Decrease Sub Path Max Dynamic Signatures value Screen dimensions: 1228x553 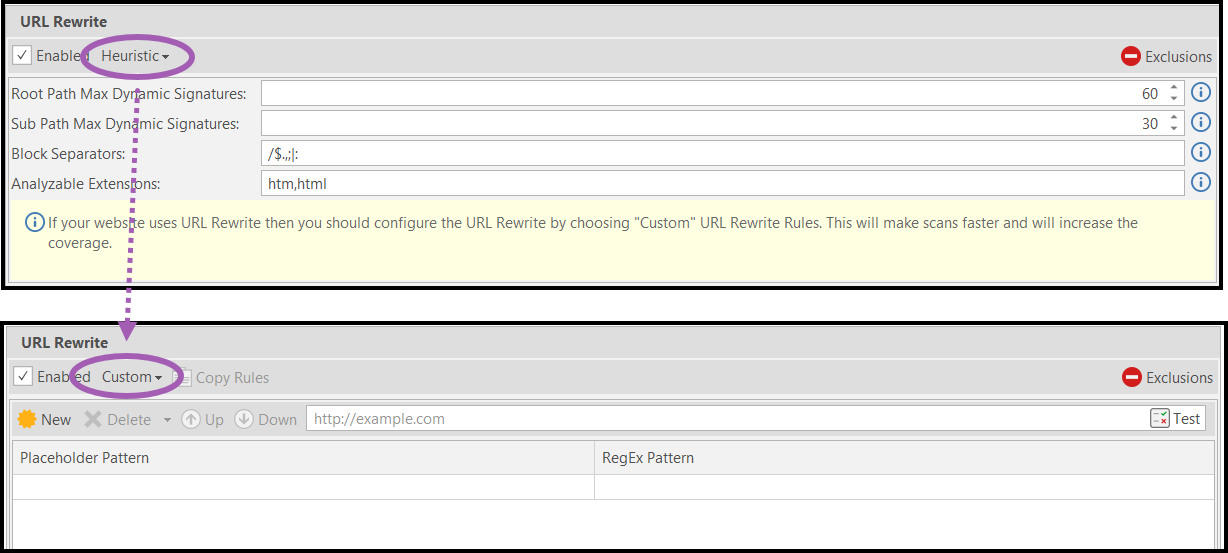(1174, 129)
